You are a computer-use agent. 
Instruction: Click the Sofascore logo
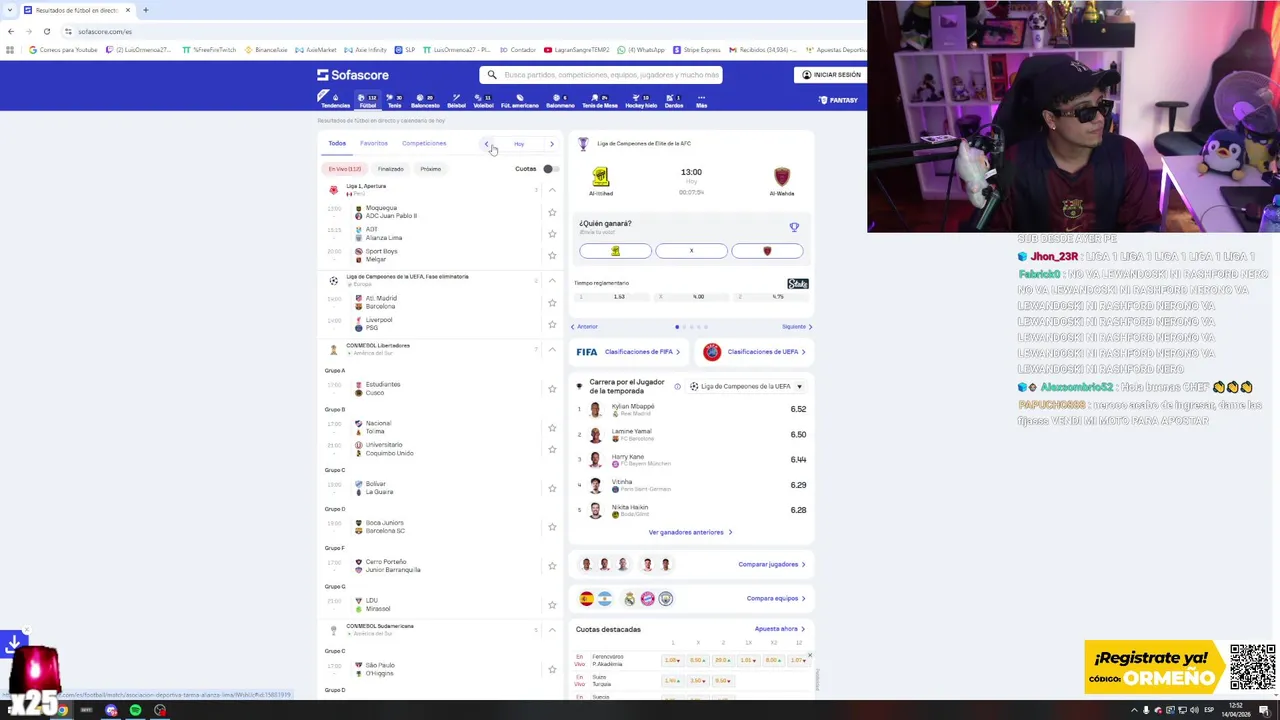tap(353, 75)
